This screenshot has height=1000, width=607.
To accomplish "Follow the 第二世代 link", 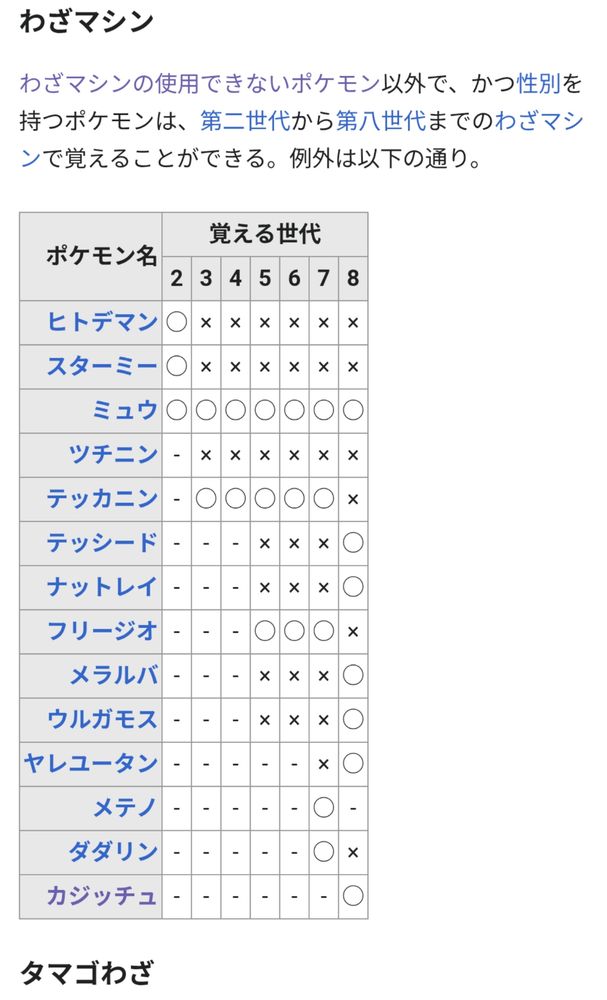I will (245, 121).
